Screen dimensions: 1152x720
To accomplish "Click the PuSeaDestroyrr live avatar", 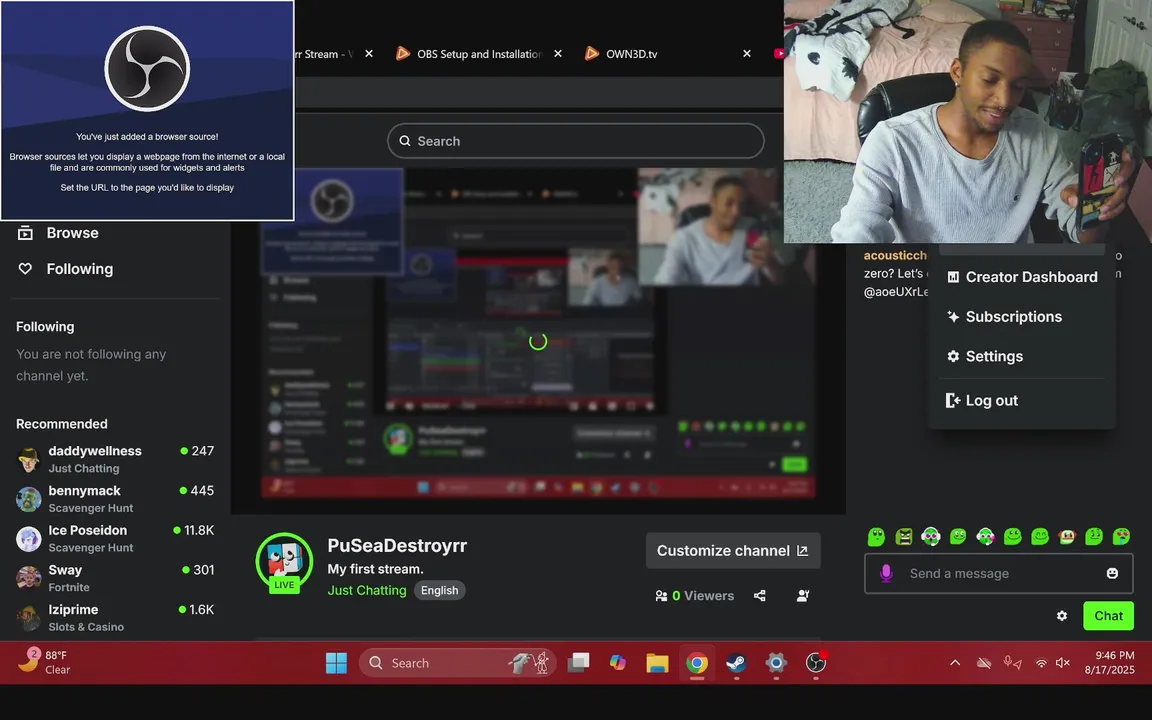I will point(284,562).
